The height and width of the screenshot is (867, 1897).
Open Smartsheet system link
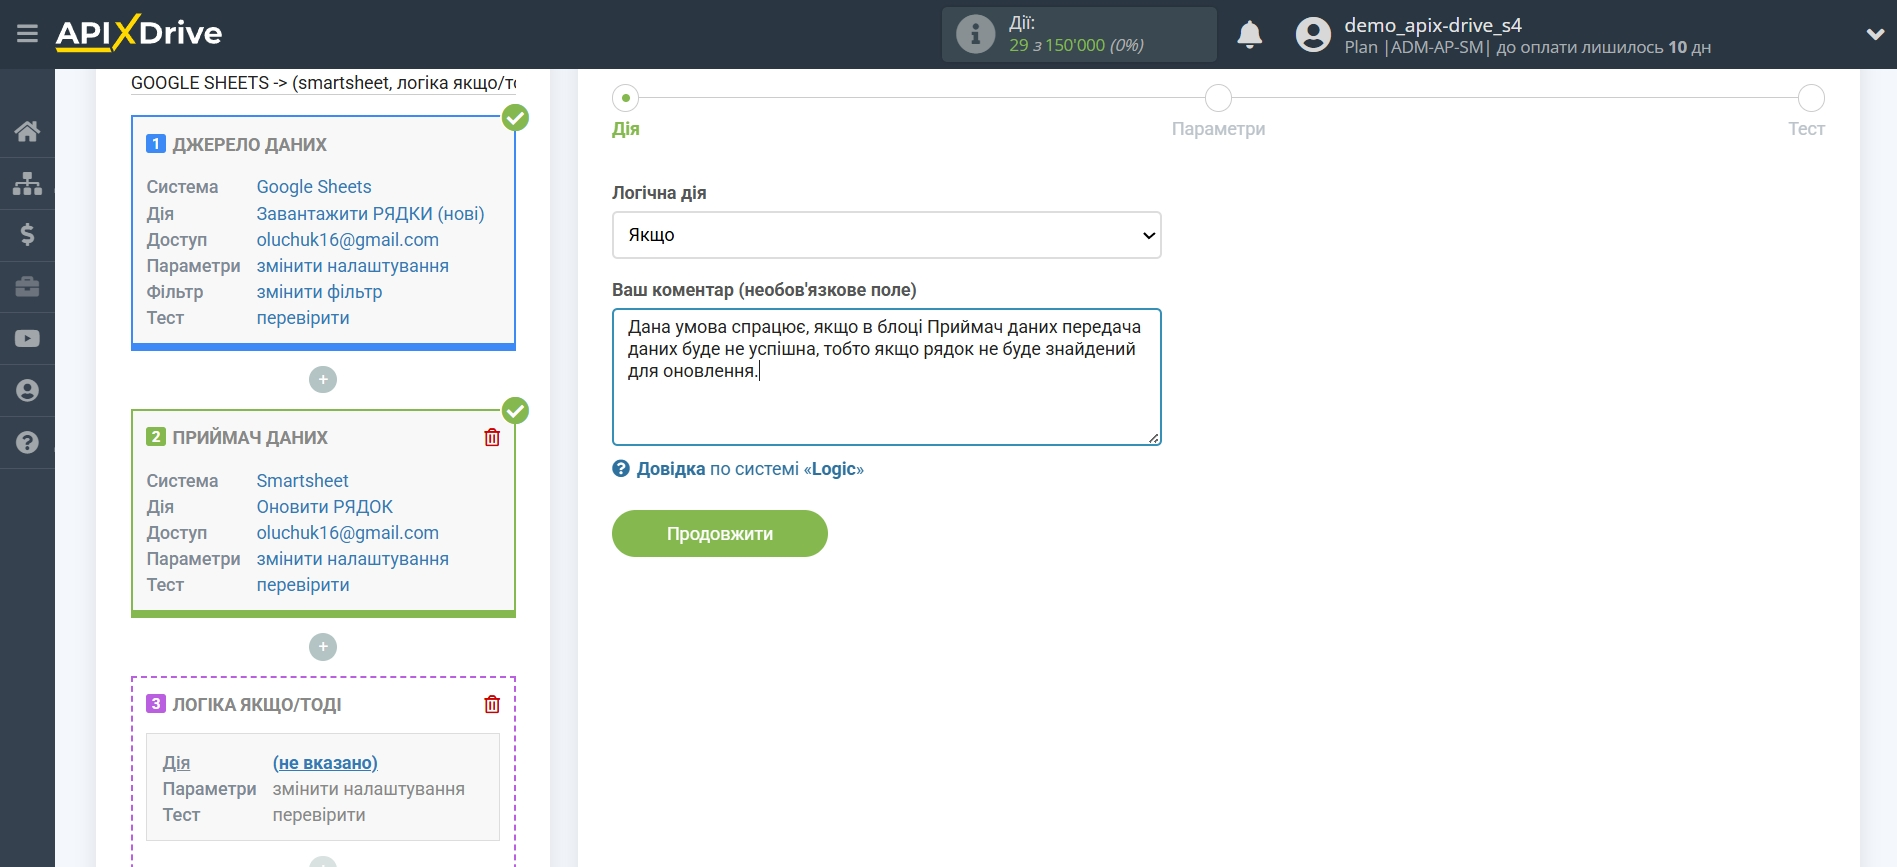tap(302, 481)
